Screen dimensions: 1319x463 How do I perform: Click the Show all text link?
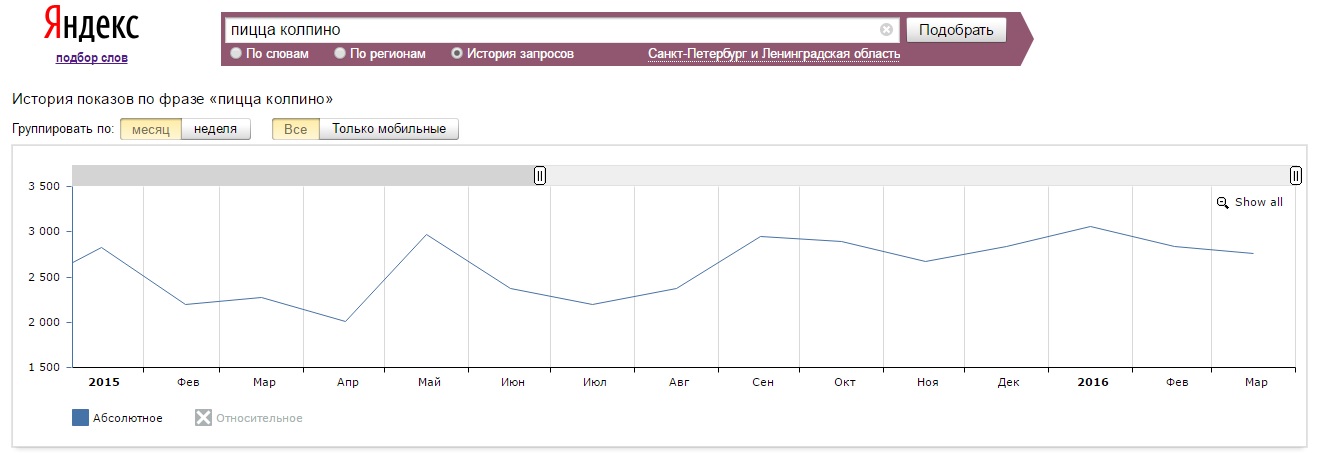[x=1259, y=202]
